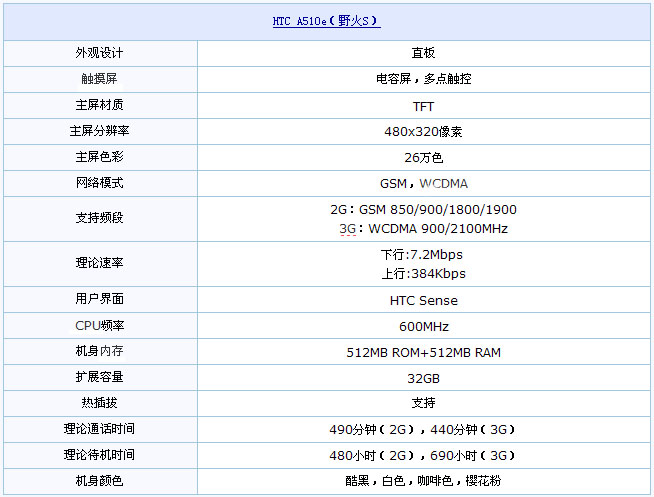This screenshot has height=497, width=654.
Task: Click the 酷黑,白色,咖啡色,樱花粉 value
Action: tap(423, 481)
